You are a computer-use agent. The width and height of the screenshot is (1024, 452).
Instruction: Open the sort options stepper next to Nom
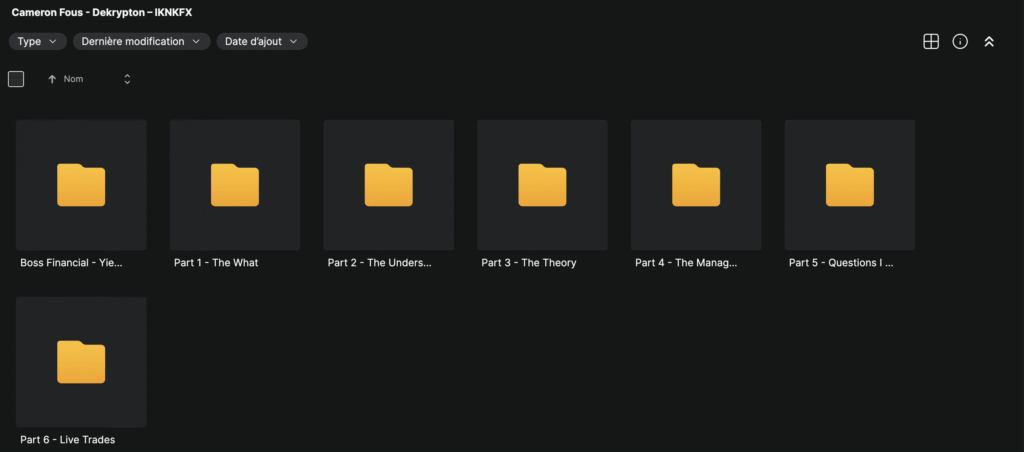tap(127, 79)
